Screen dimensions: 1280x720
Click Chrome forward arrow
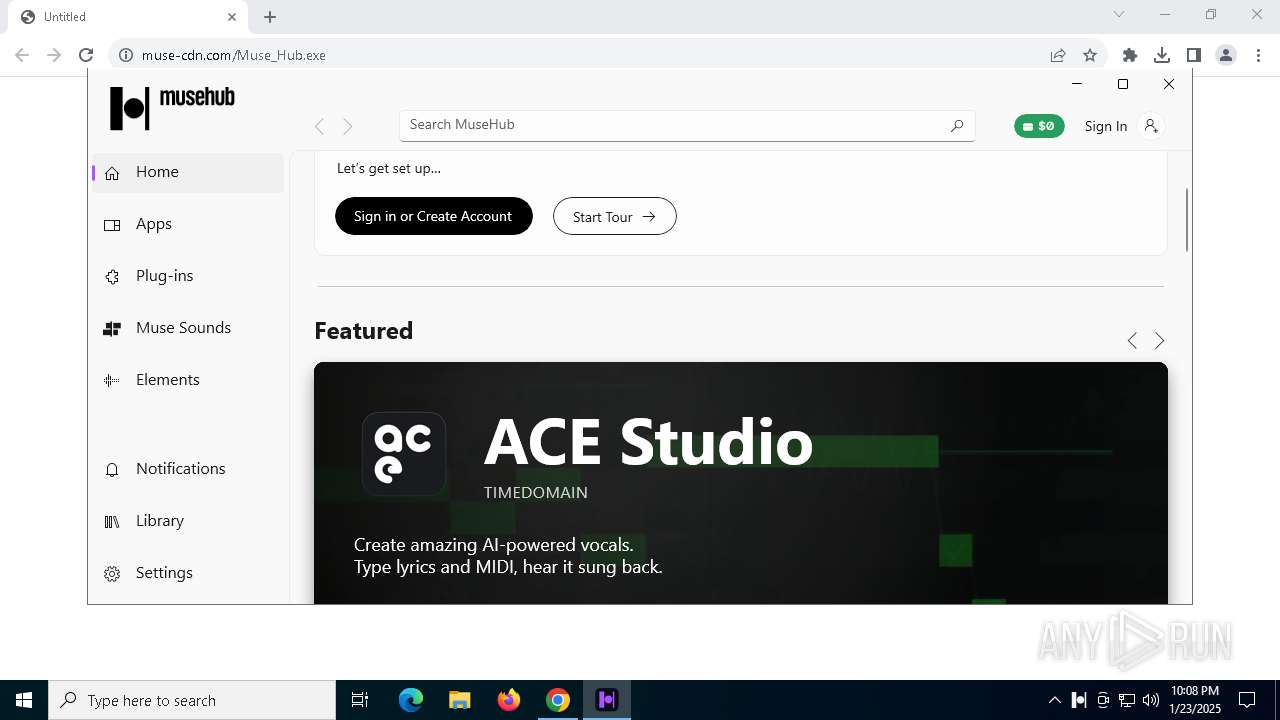coord(54,55)
